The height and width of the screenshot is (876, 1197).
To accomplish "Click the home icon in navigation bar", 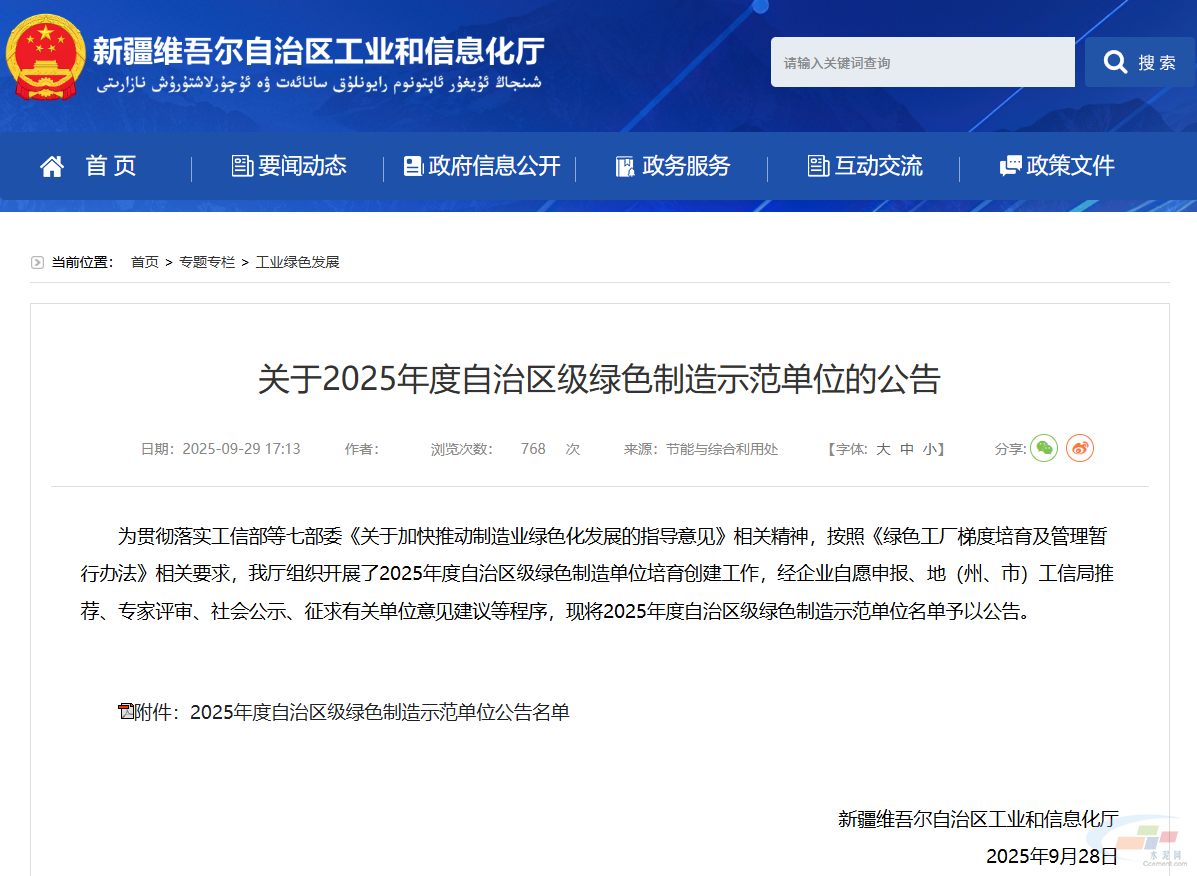I will coord(52,166).
